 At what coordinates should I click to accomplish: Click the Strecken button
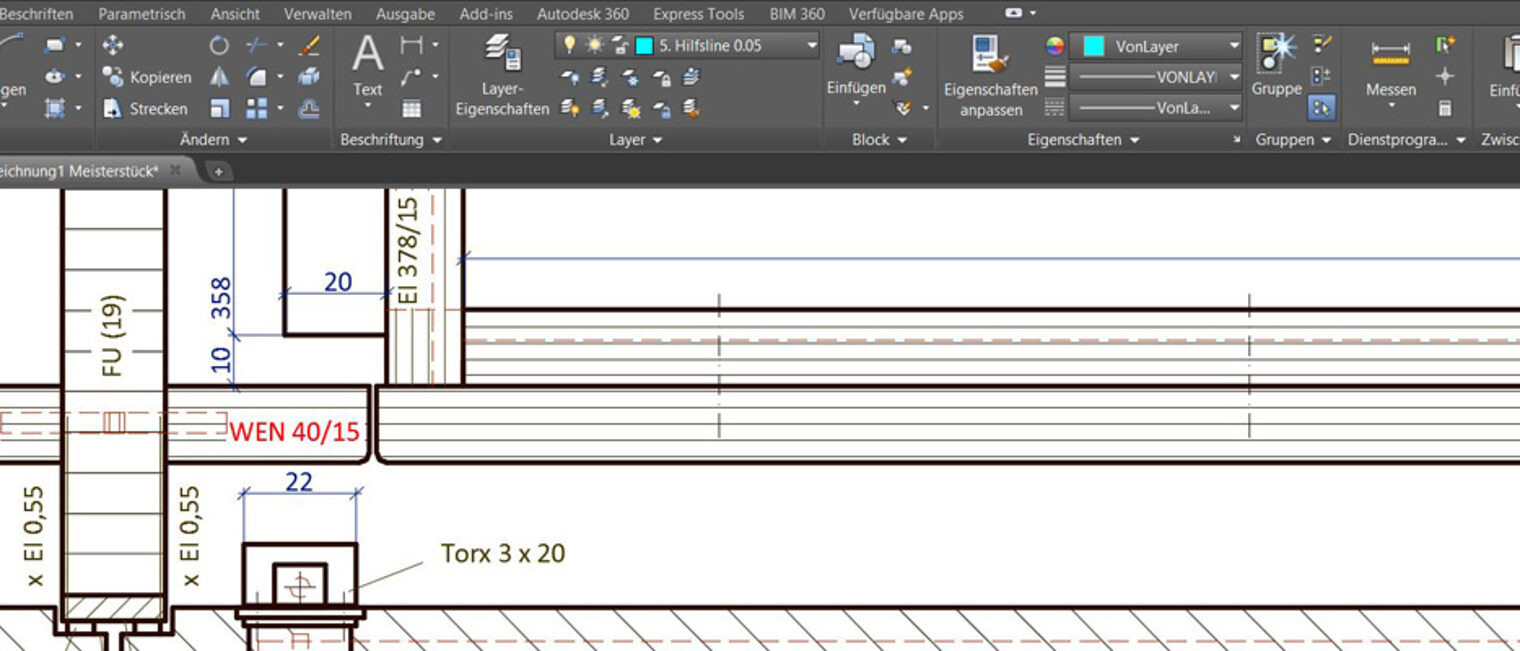click(x=146, y=109)
